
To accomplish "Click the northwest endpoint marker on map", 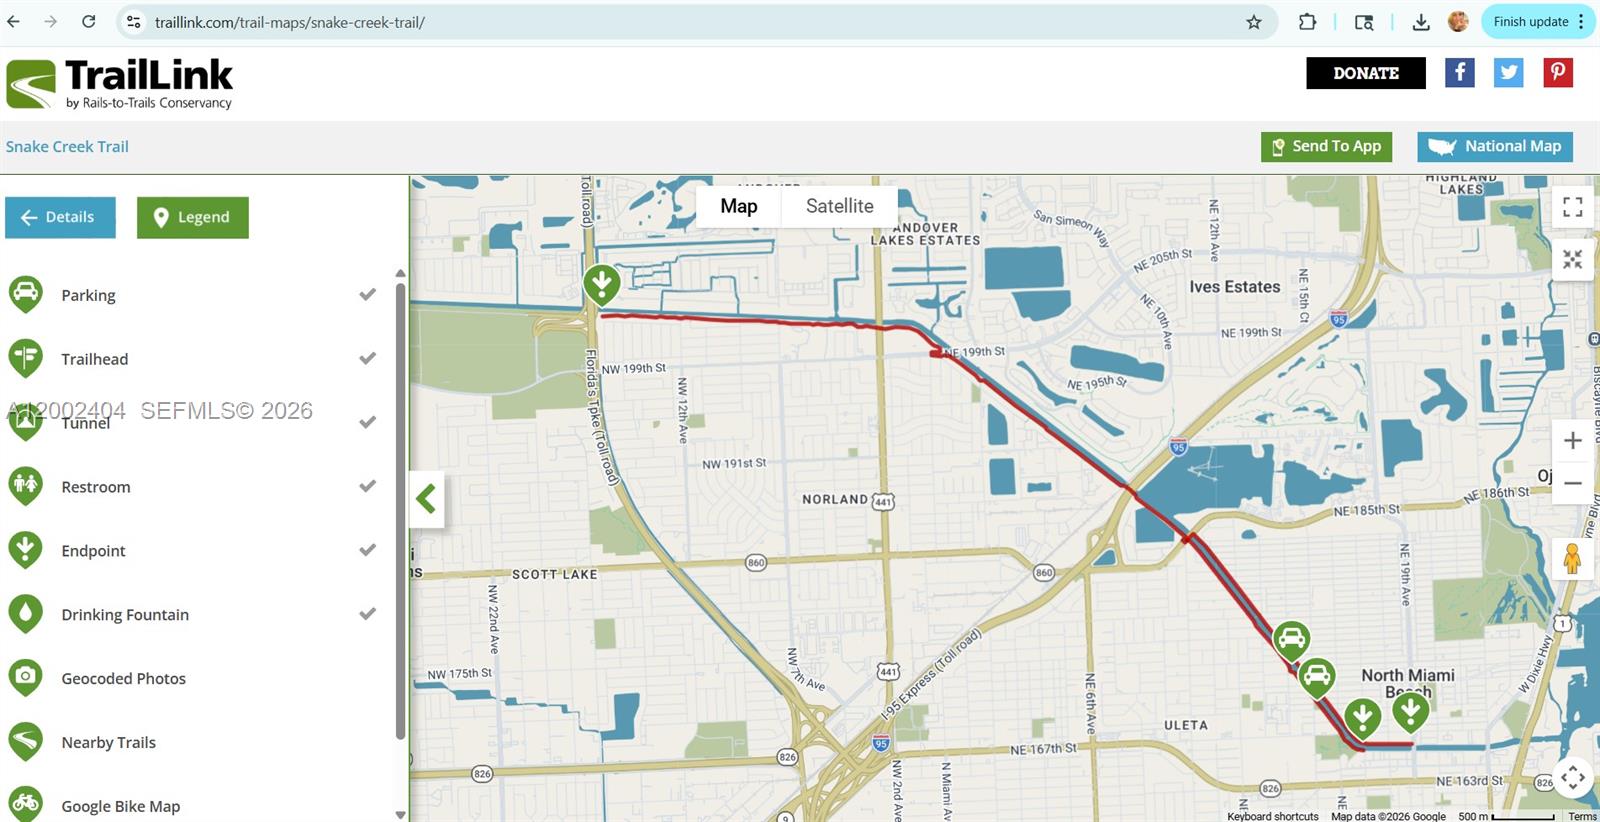I will tap(602, 284).
